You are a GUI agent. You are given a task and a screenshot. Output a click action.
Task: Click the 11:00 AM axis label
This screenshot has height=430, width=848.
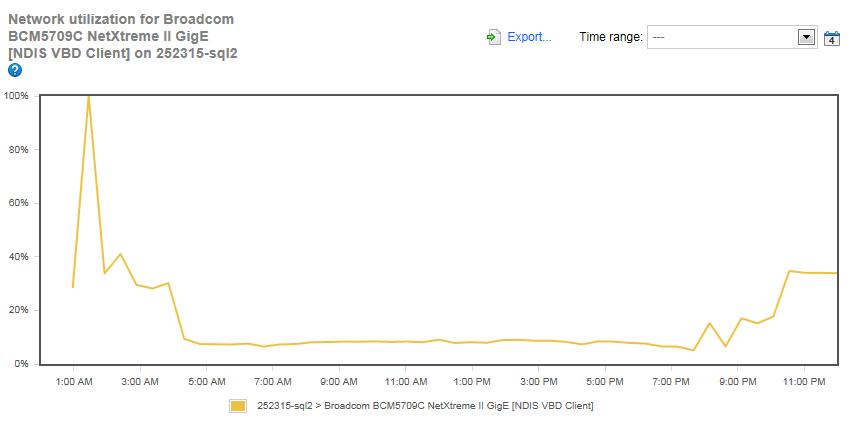click(x=406, y=381)
